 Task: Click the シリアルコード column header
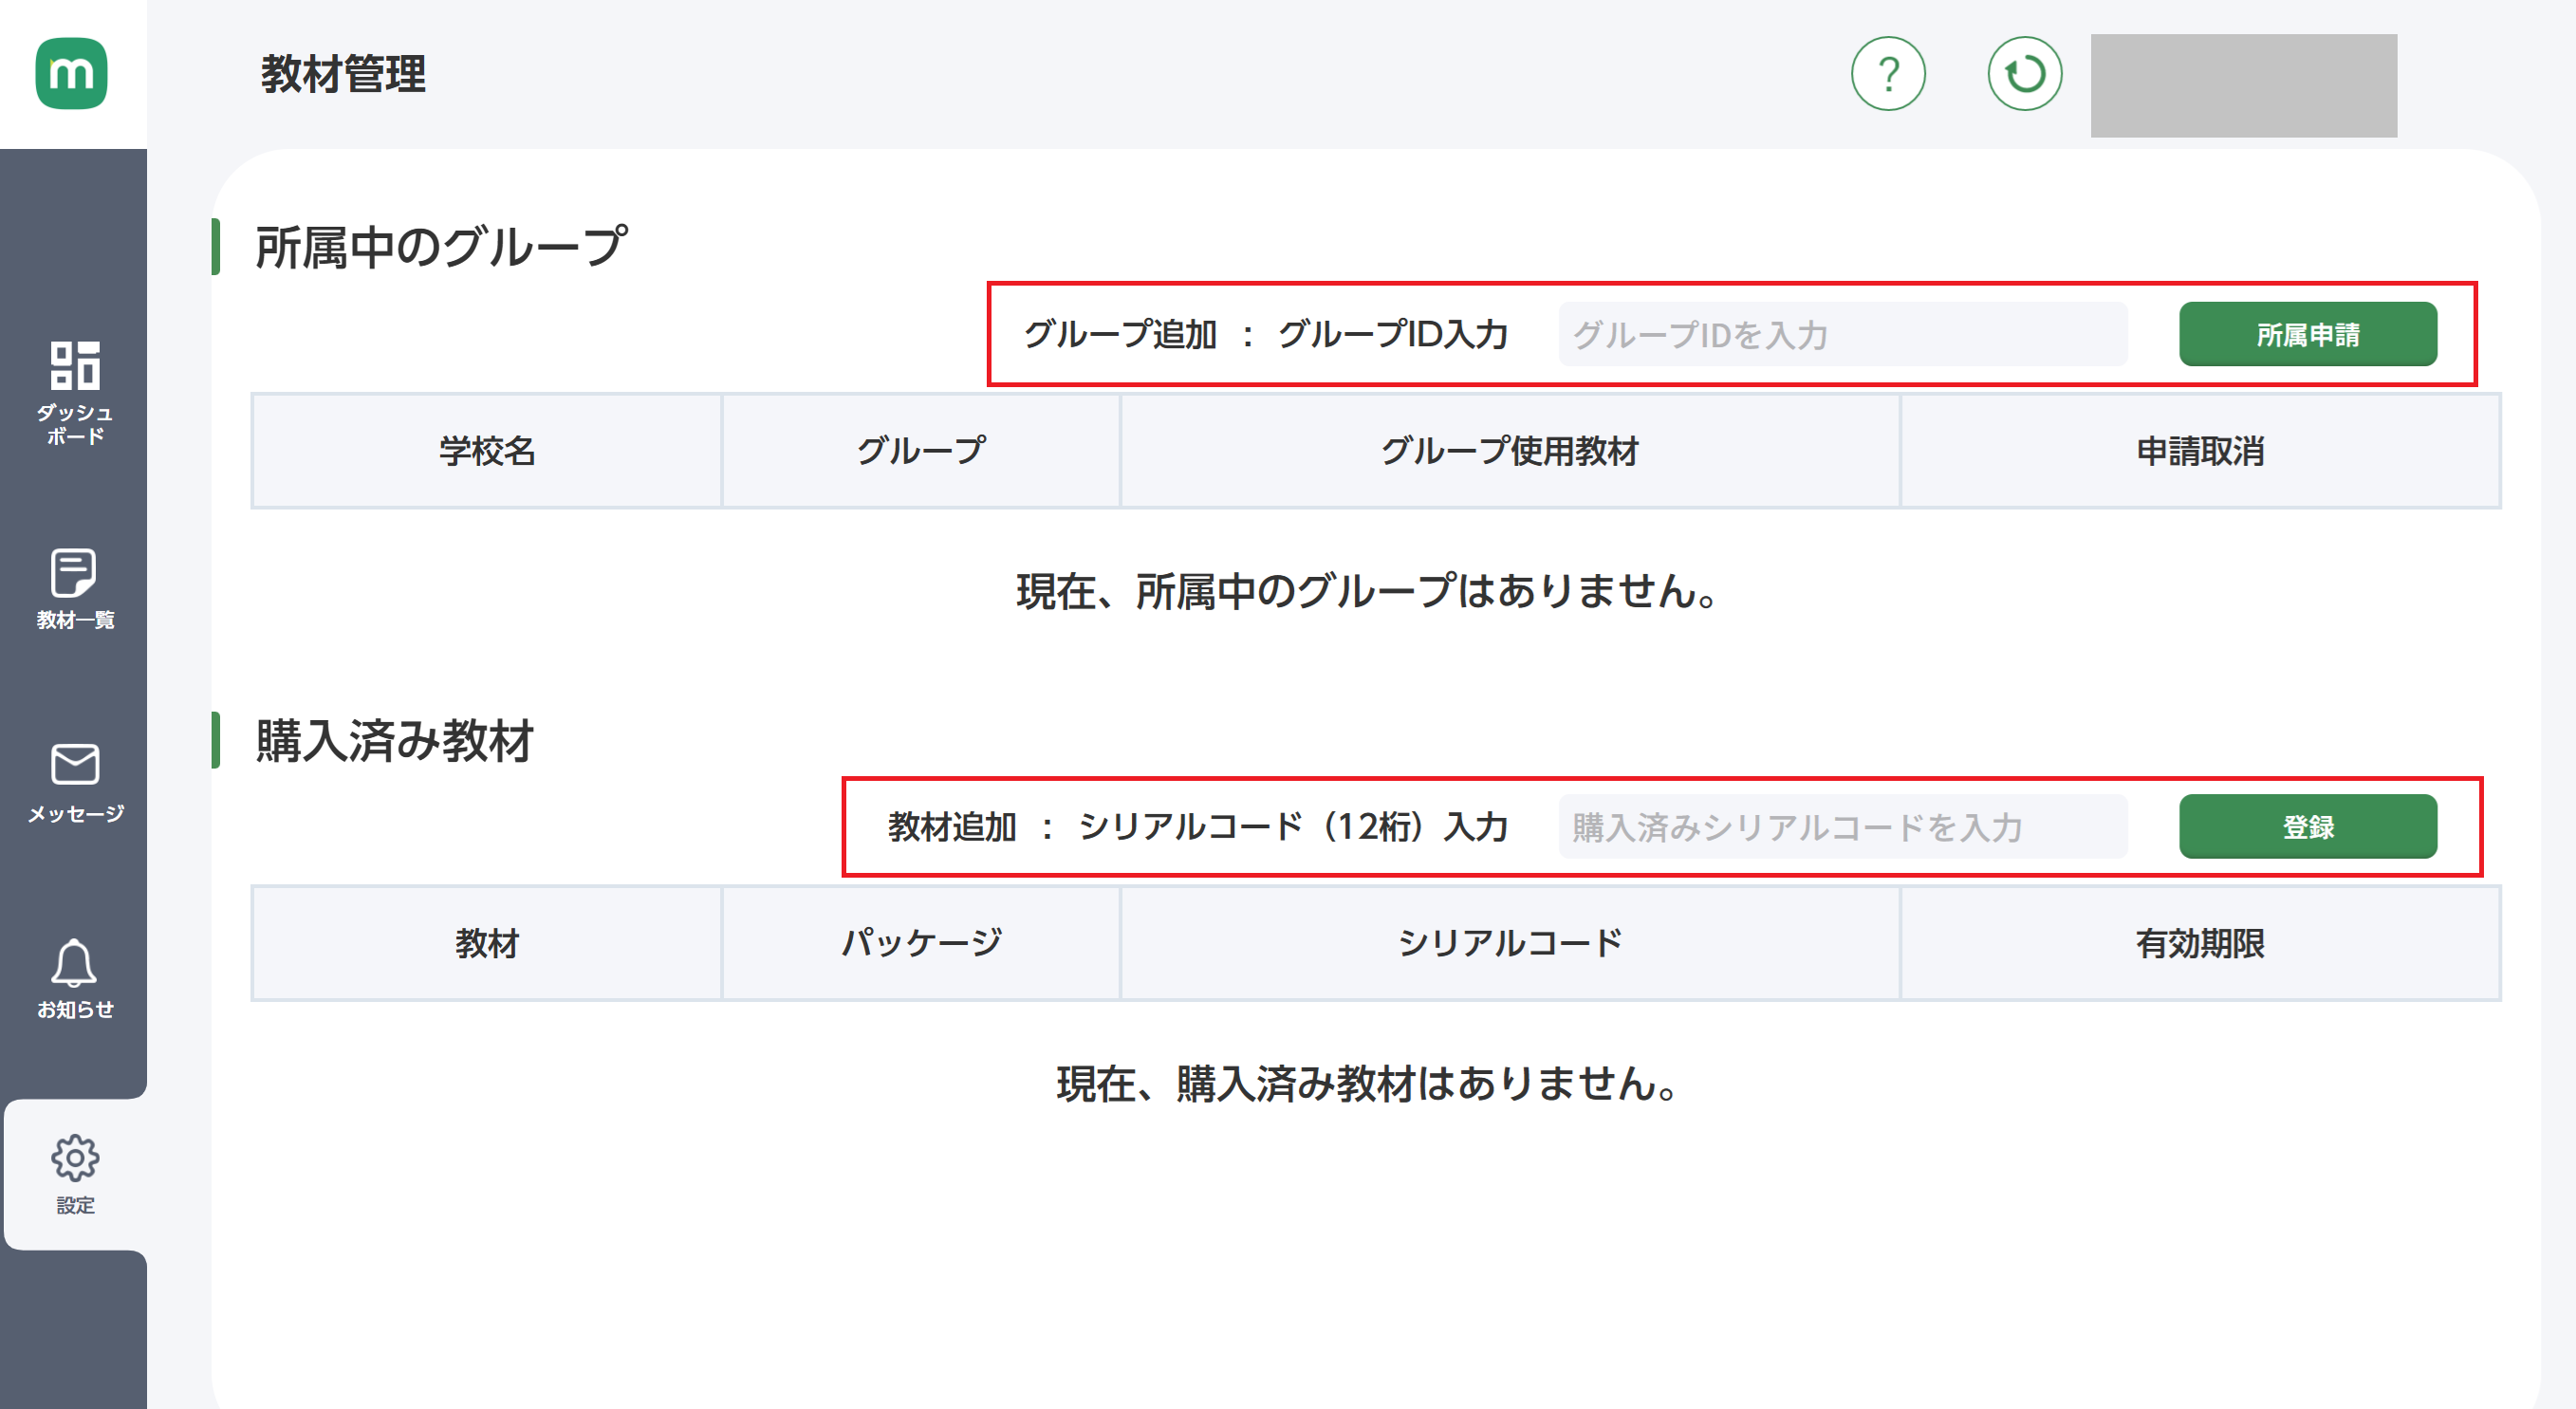coord(1509,943)
